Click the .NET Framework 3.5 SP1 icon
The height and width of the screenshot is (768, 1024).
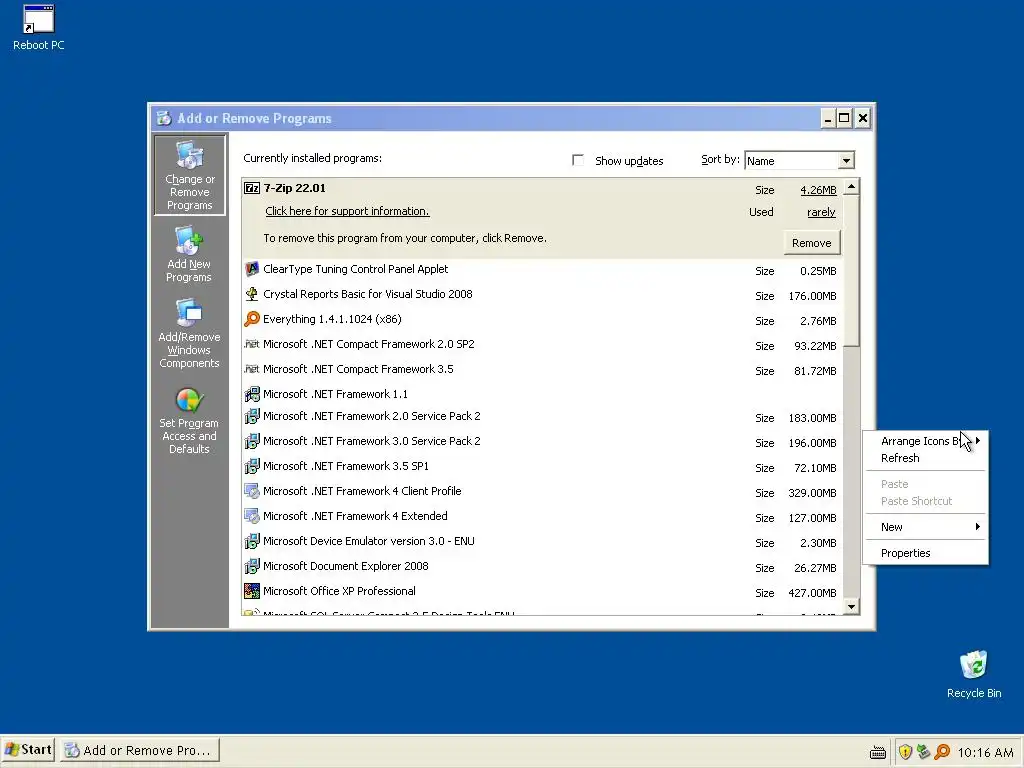[251, 466]
